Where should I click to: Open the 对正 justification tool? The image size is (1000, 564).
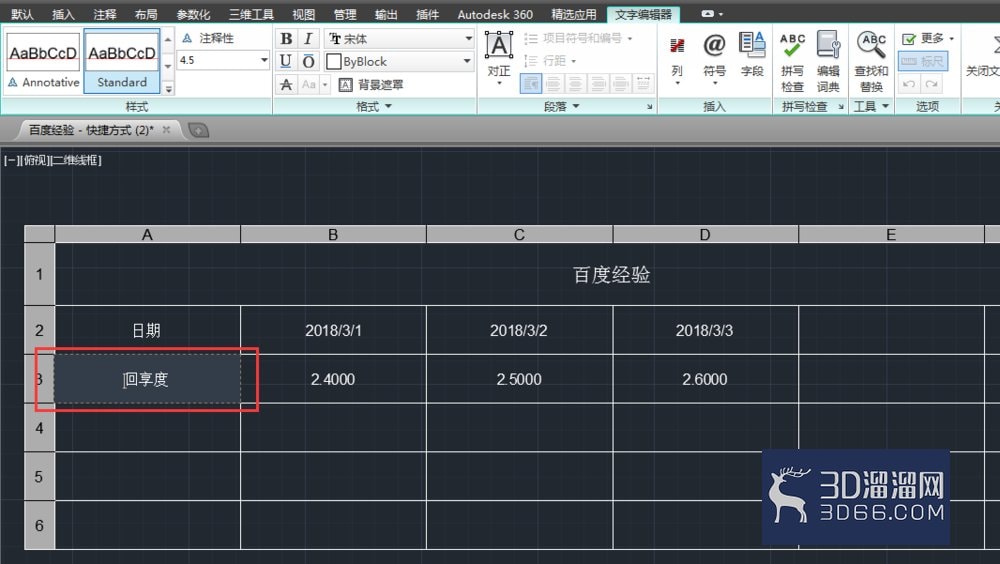pos(499,59)
